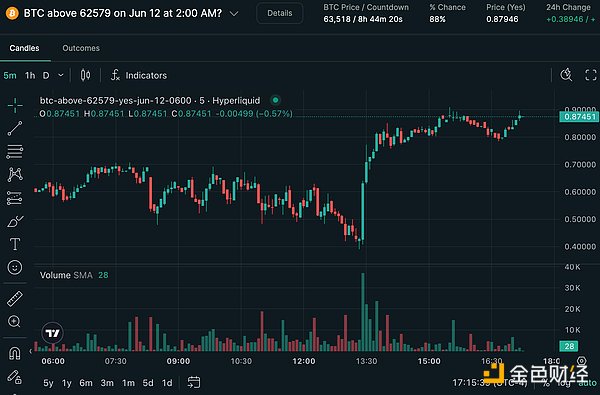Viewport: 600px width, 395px height.
Task: Expand the market selector chevron
Action: pyautogui.click(x=234, y=14)
